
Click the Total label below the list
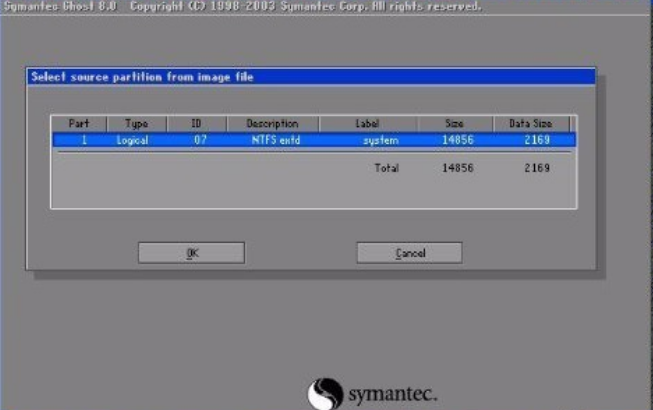coord(386,168)
